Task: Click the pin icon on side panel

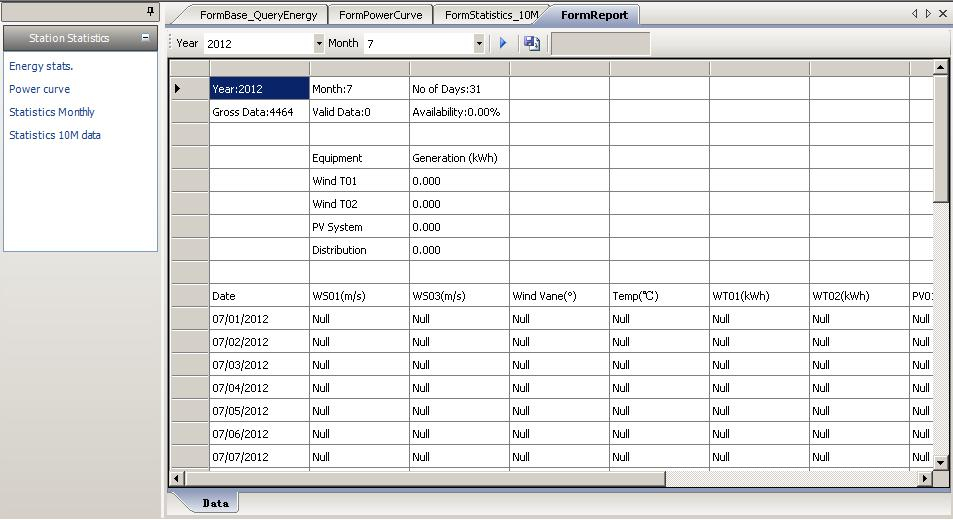Action: (151, 12)
